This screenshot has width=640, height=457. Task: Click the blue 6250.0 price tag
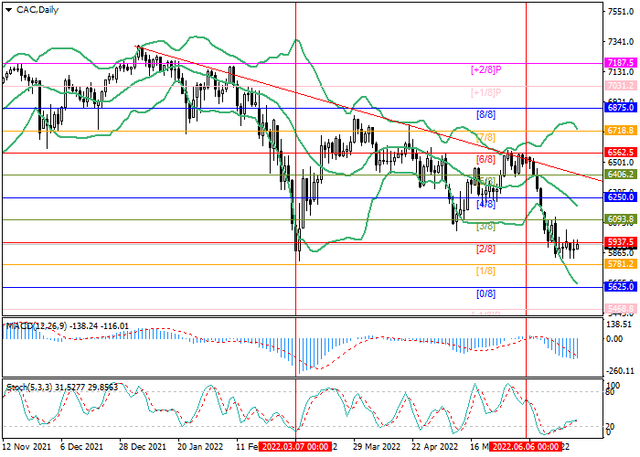coord(621,198)
